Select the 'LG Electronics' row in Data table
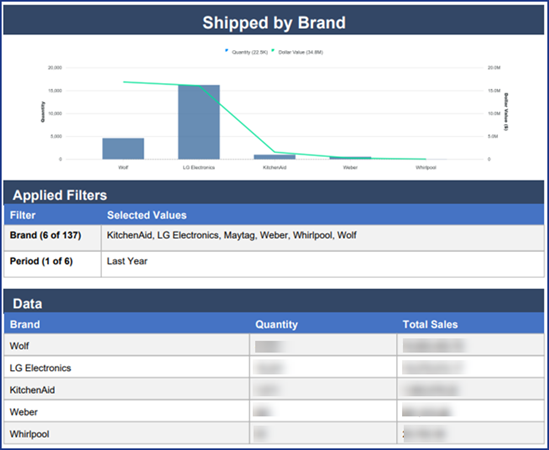The height and width of the screenshot is (450, 549). [x=274, y=367]
